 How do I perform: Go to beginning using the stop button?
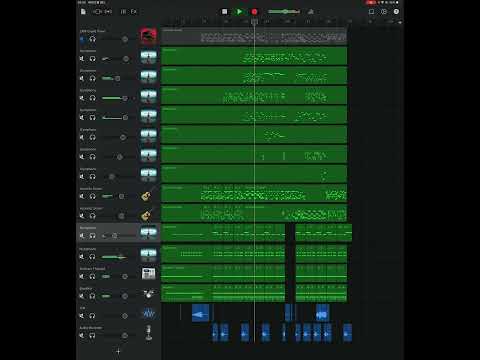pos(225,12)
